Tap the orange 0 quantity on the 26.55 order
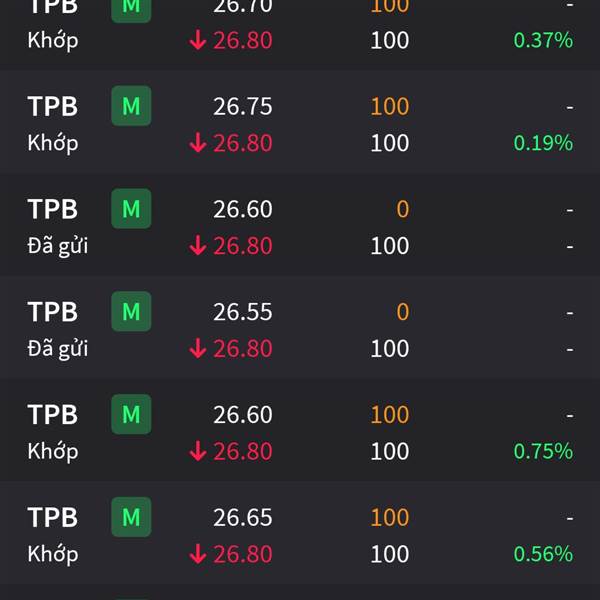 point(403,311)
